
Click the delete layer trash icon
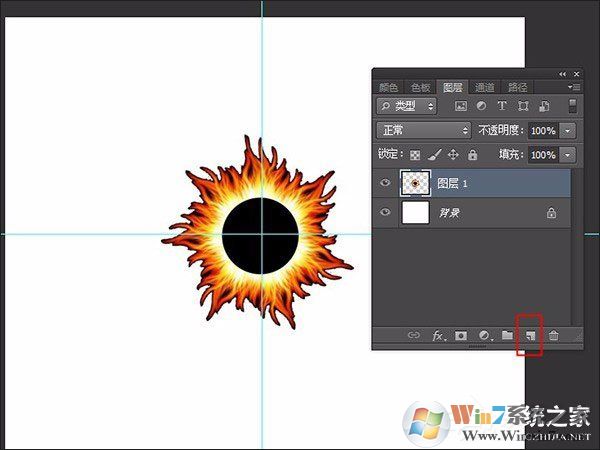[553, 336]
